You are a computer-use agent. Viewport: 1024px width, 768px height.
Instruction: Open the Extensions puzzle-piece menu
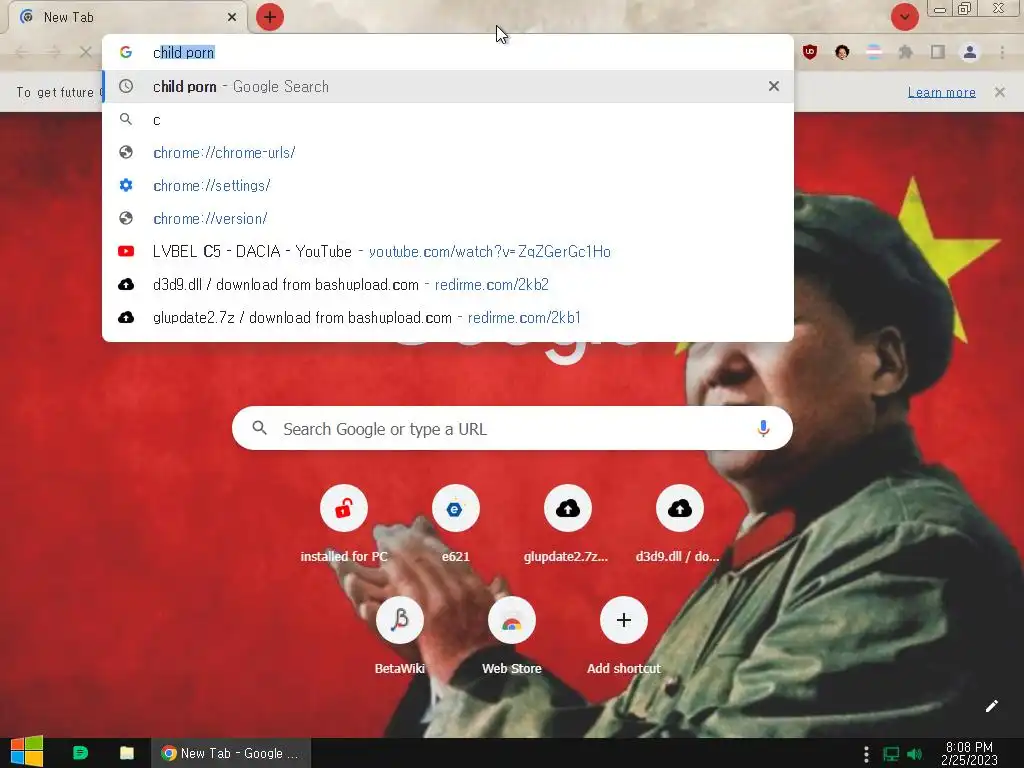tap(906, 52)
